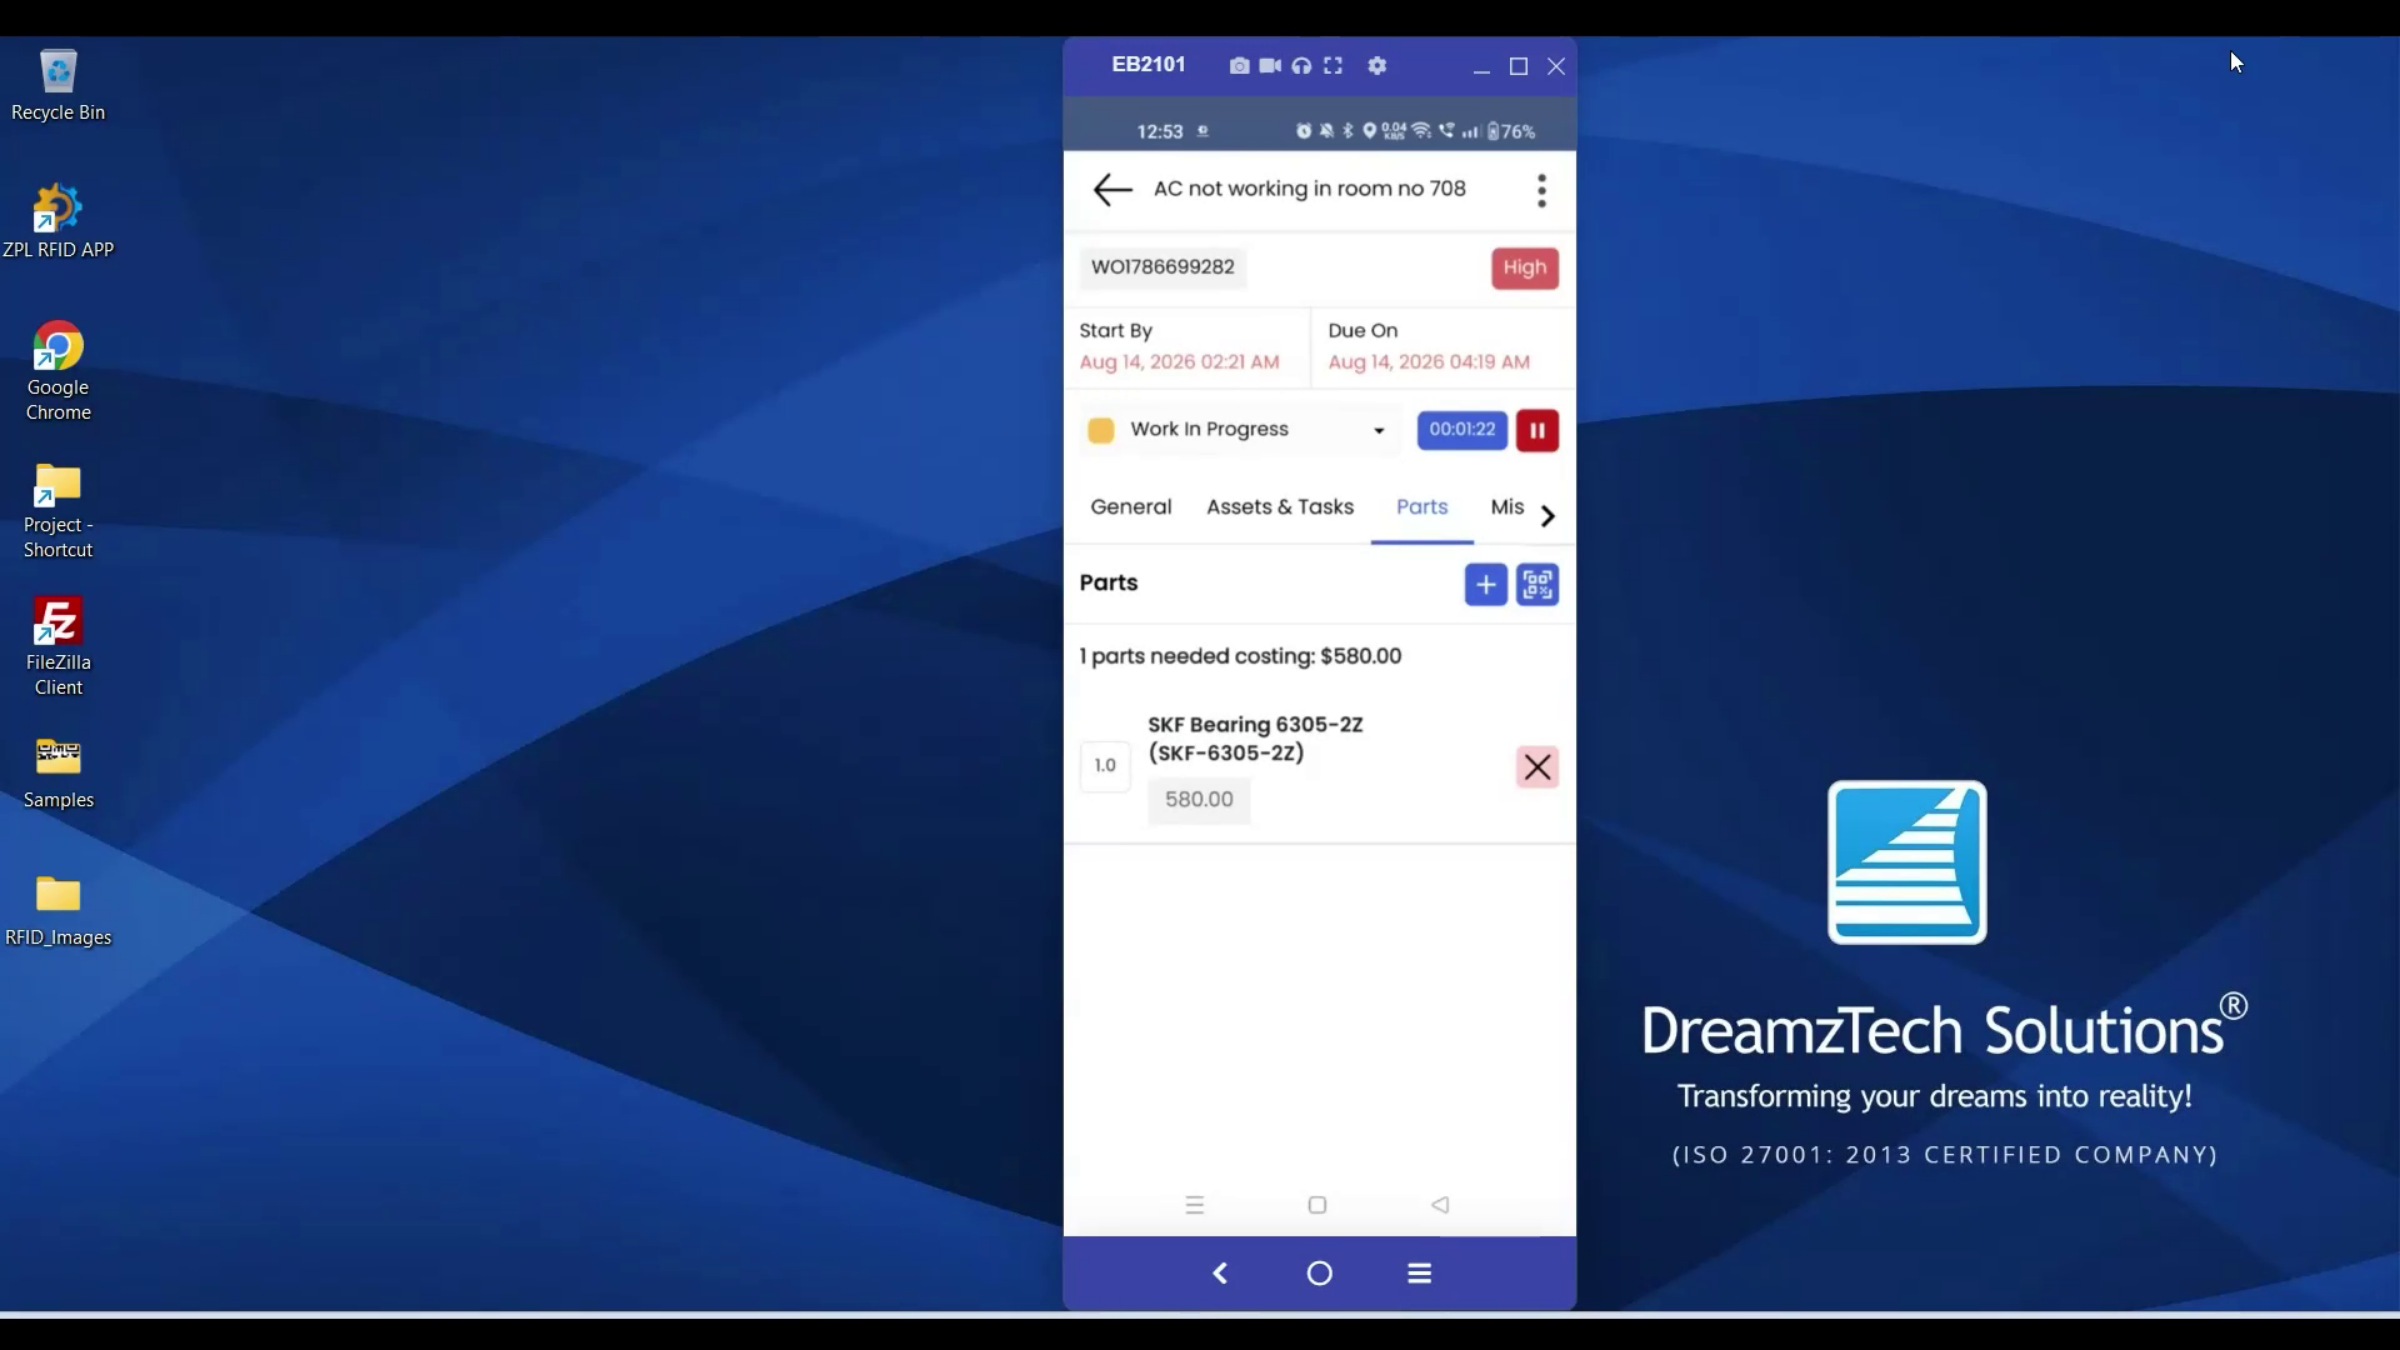Edit the 1.0 quantity field
The image size is (2400, 1350).
1105,766
